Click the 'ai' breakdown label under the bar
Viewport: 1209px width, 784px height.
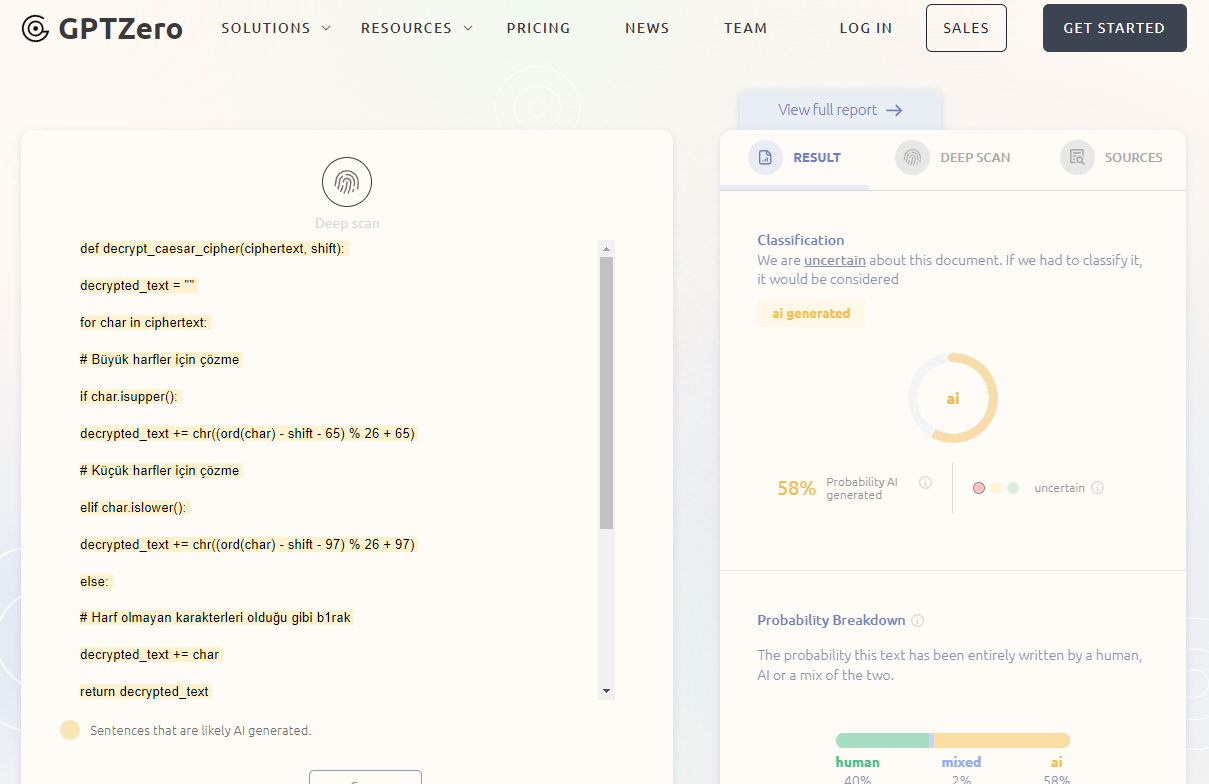pos(1056,762)
